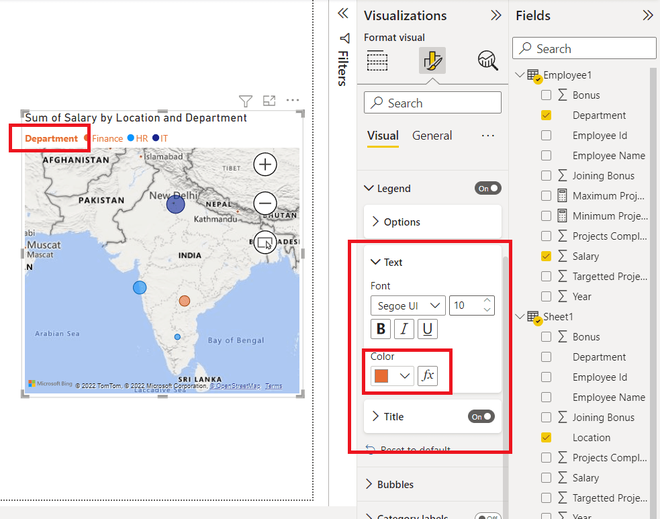The image size is (660, 519).
Task: Open the orange legend text color picker
Action: click(x=392, y=375)
